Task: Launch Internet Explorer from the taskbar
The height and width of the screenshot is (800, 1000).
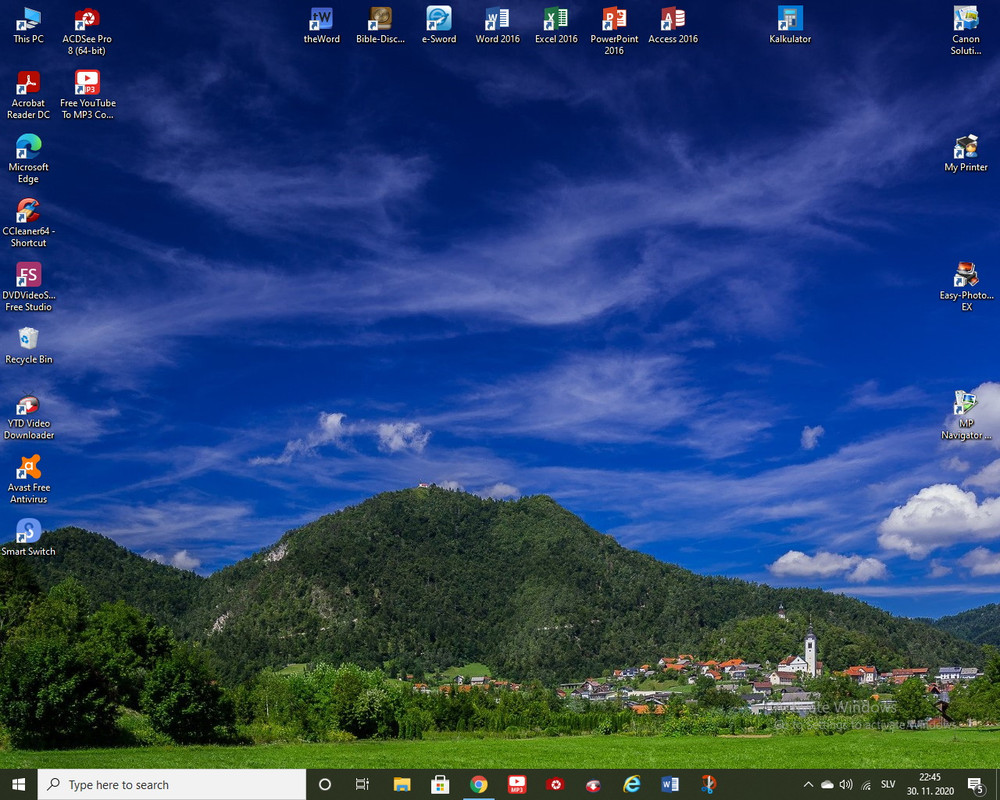Action: (631, 784)
